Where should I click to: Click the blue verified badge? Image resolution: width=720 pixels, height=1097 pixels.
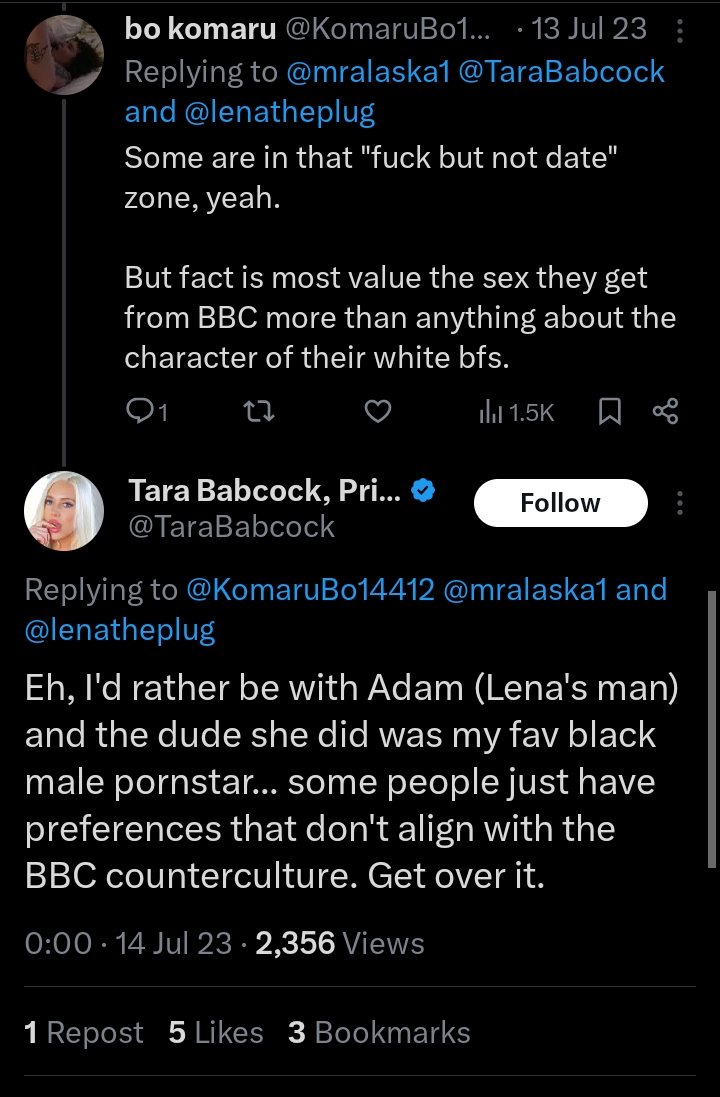423,491
